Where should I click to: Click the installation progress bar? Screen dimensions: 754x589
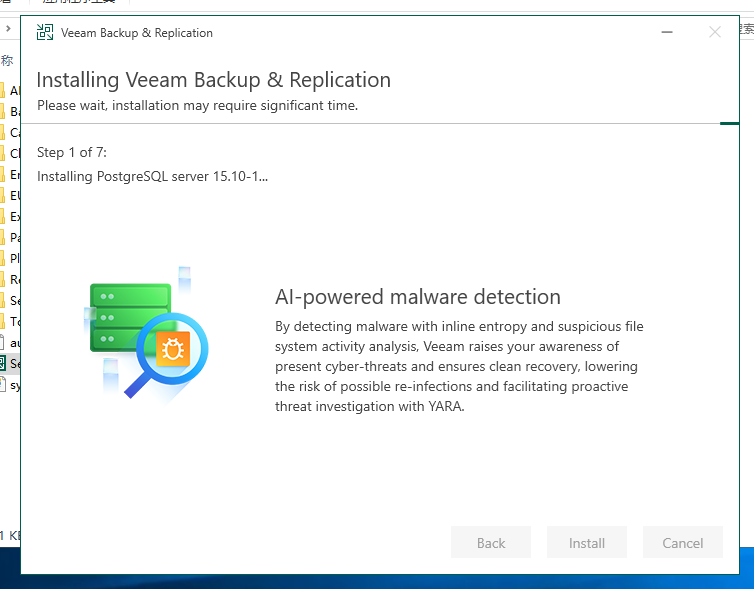[x=380, y=124]
